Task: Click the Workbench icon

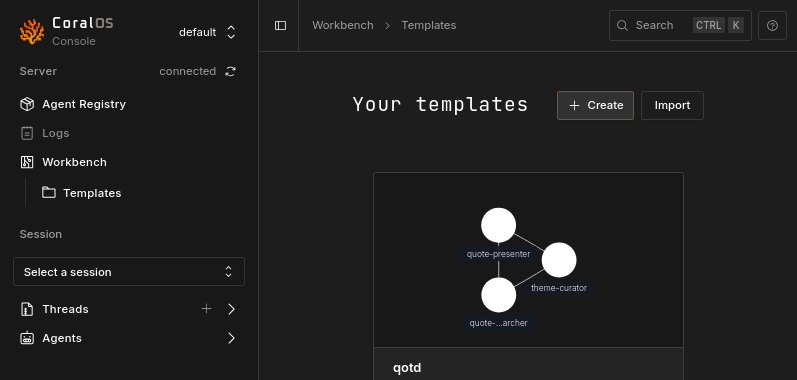Action: tap(26, 162)
